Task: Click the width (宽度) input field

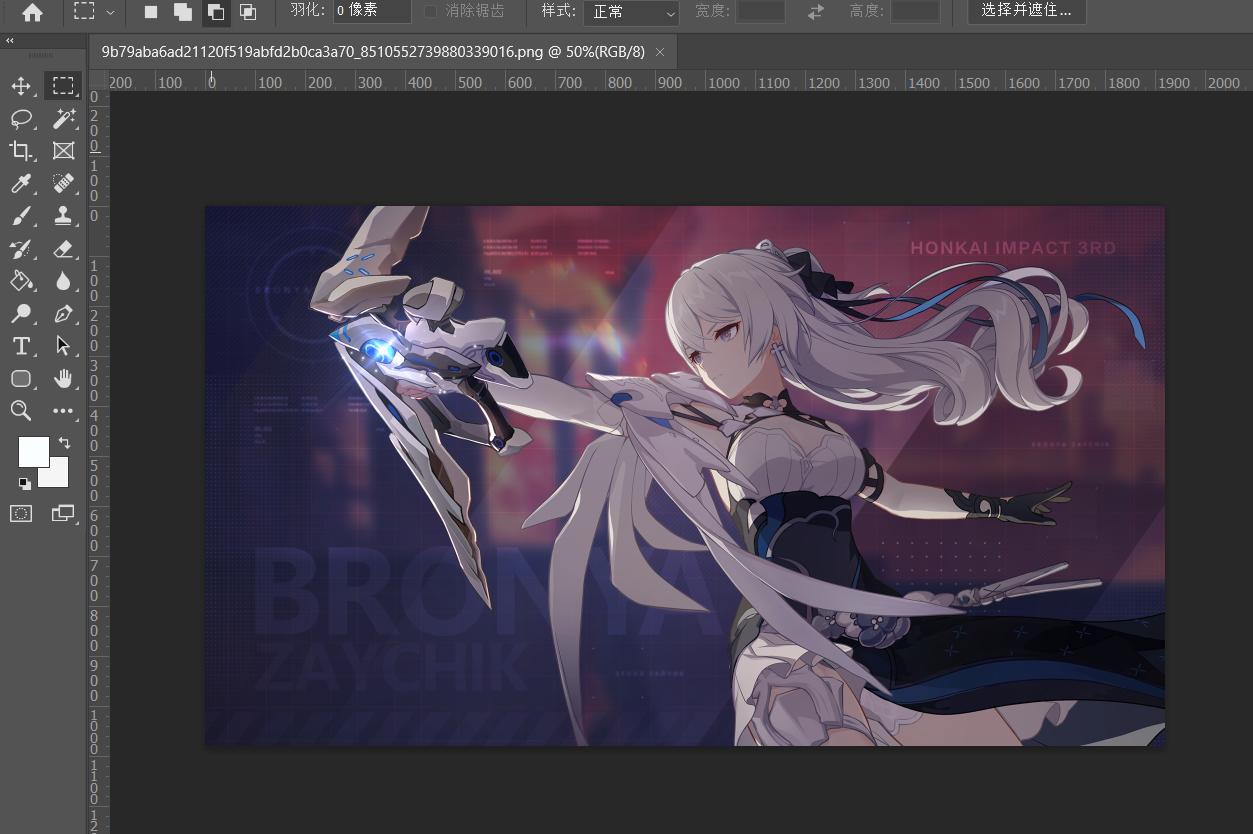Action: point(760,12)
